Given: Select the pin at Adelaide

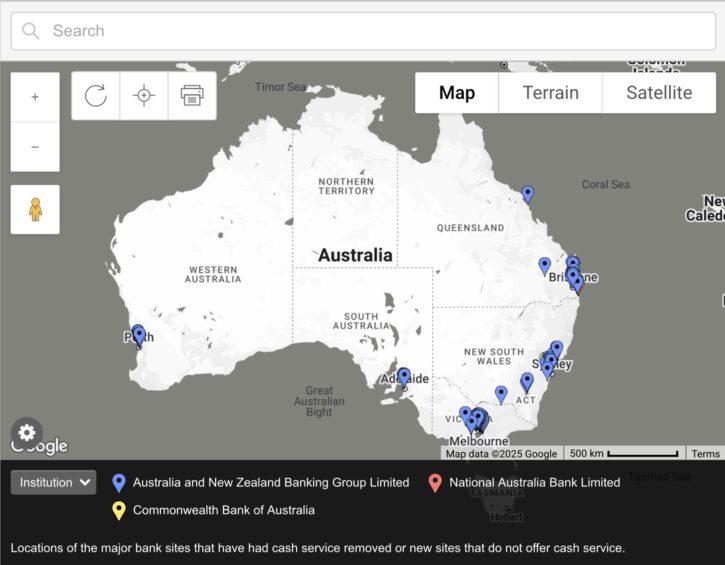Looking at the screenshot, I should (404, 376).
